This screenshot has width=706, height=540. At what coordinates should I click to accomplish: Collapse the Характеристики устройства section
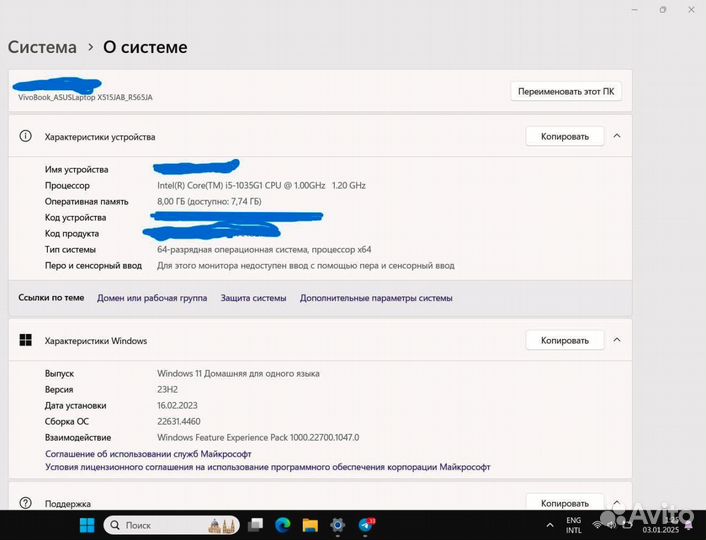tap(617, 136)
